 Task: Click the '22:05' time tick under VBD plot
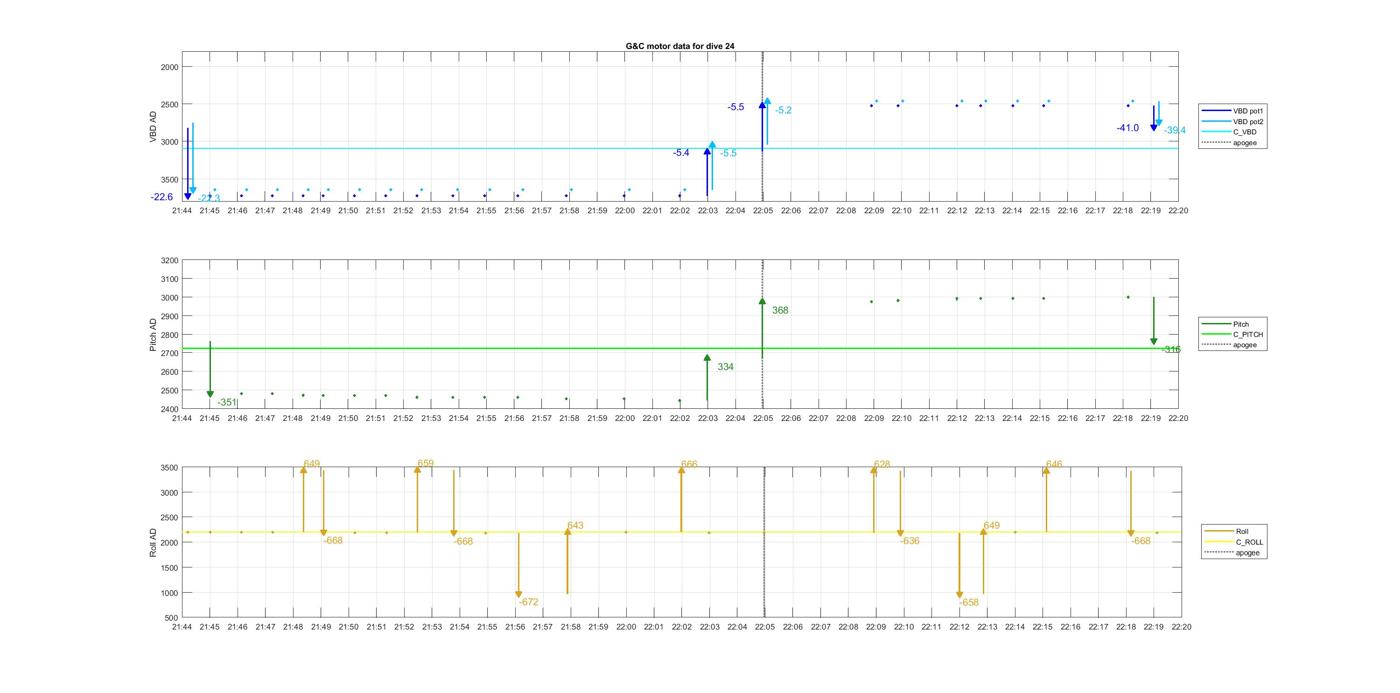click(x=763, y=210)
